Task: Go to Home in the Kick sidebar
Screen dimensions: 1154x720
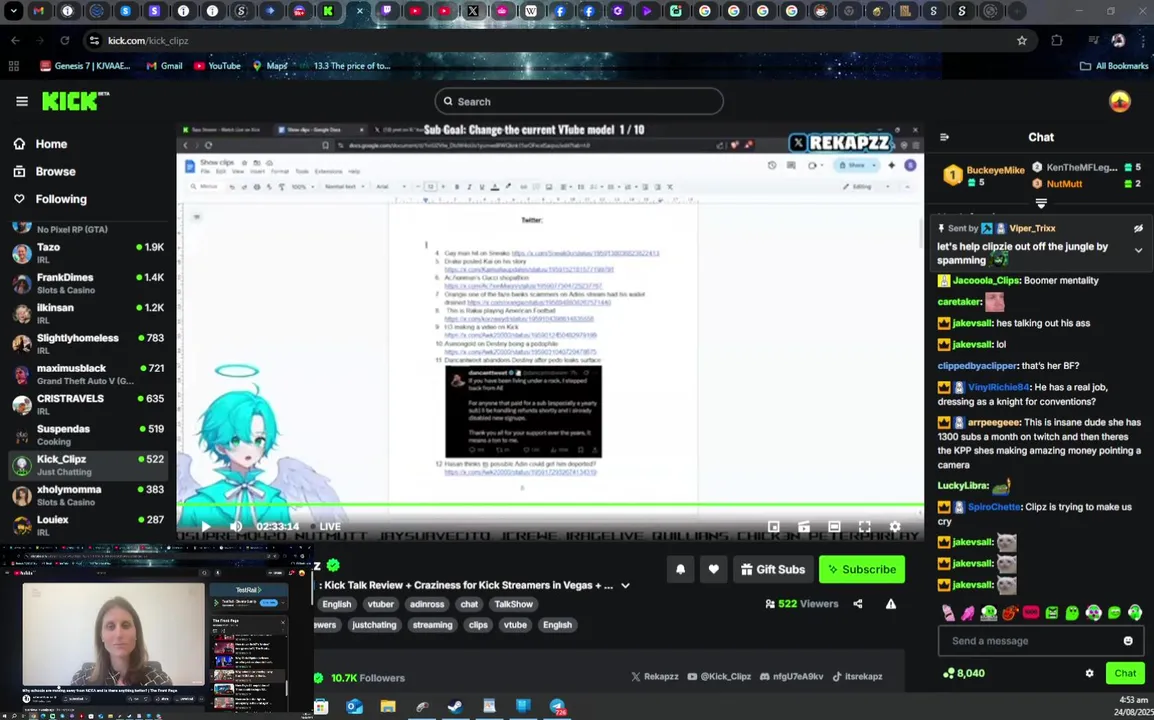Action: point(51,144)
